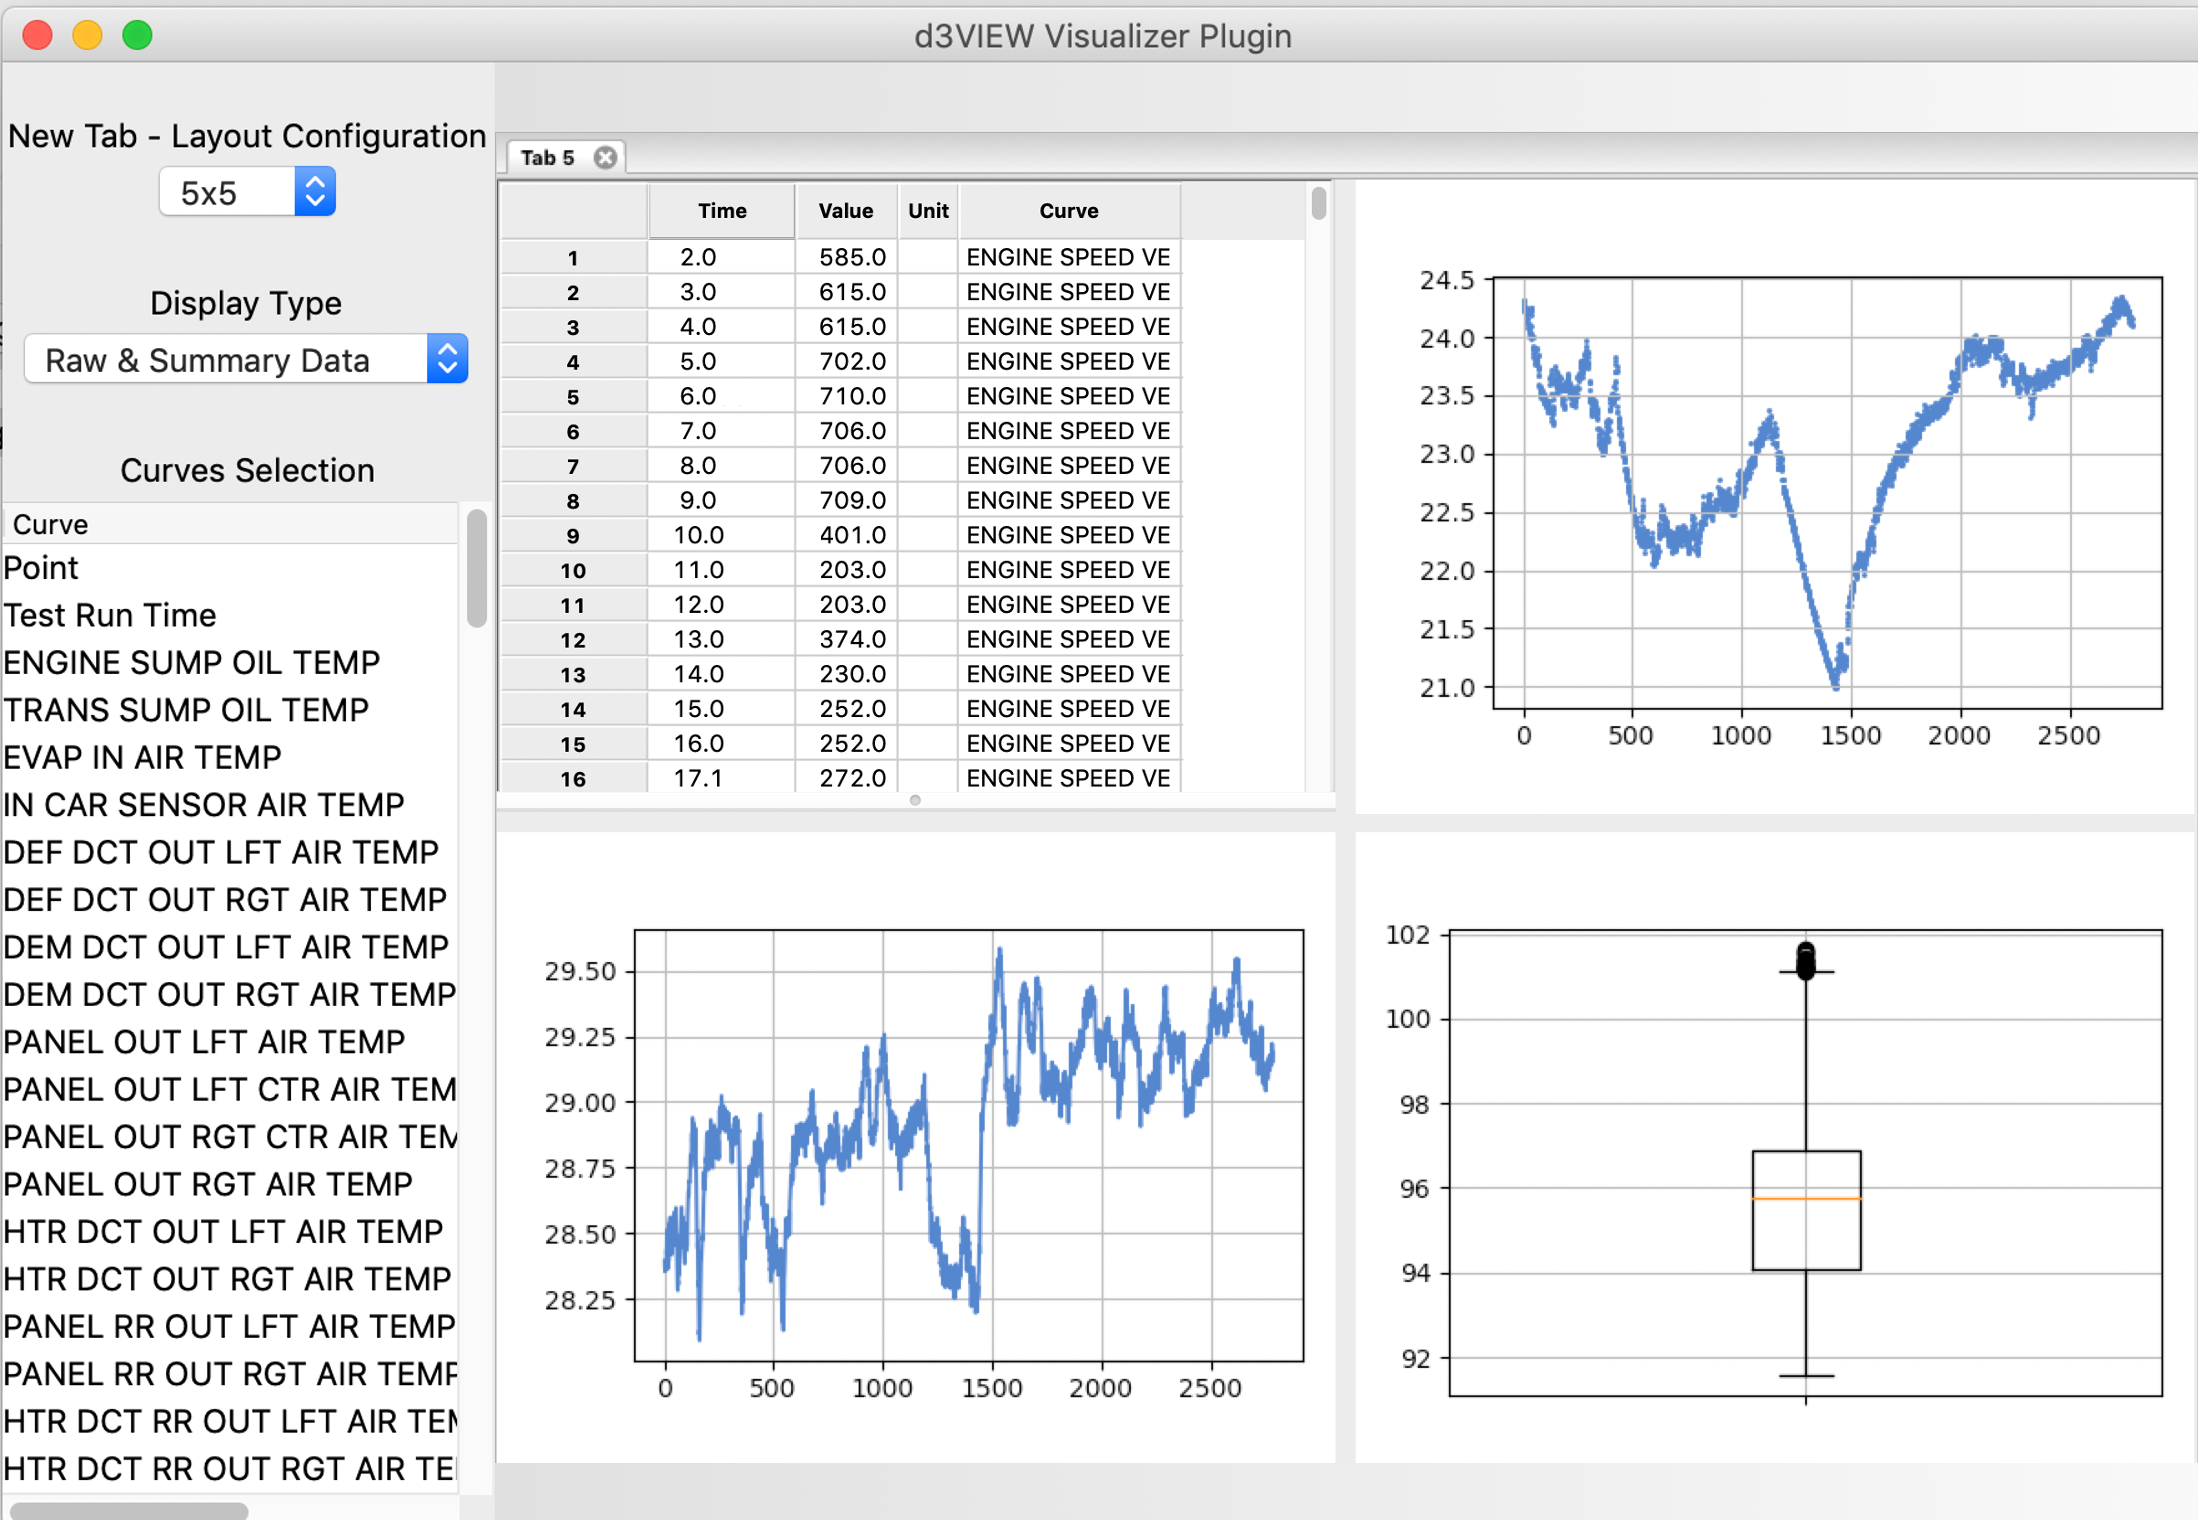The image size is (2198, 1520).
Task: Click the Curve list column header
Action: (x=231, y=524)
